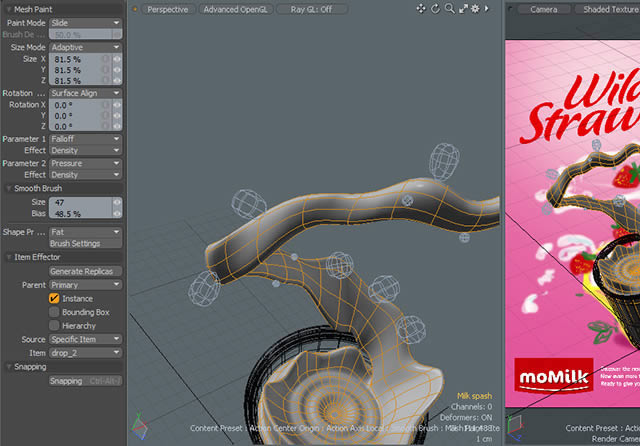The width and height of the screenshot is (640, 446).
Task: Click the Brush Settings button
Action: (x=85, y=243)
